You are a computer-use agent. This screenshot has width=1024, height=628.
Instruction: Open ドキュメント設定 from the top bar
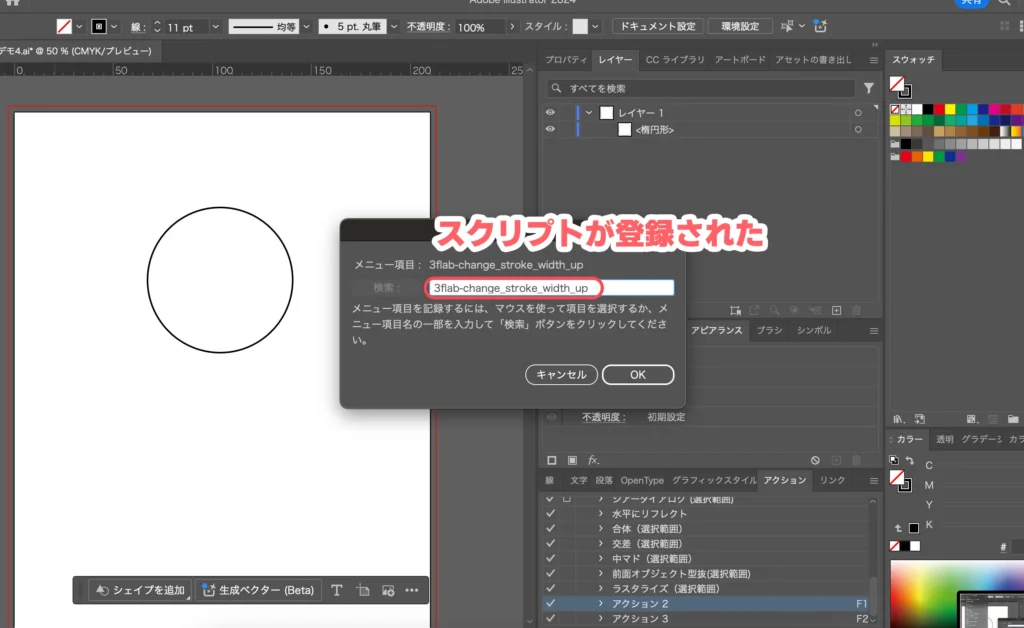[x=657, y=26]
